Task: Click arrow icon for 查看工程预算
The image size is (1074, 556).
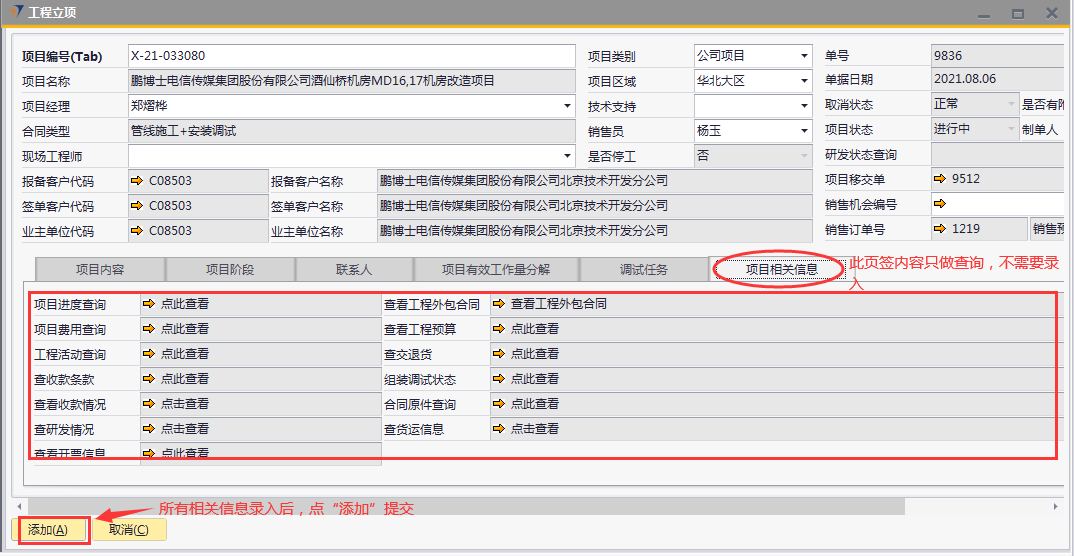Action: tap(499, 329)
